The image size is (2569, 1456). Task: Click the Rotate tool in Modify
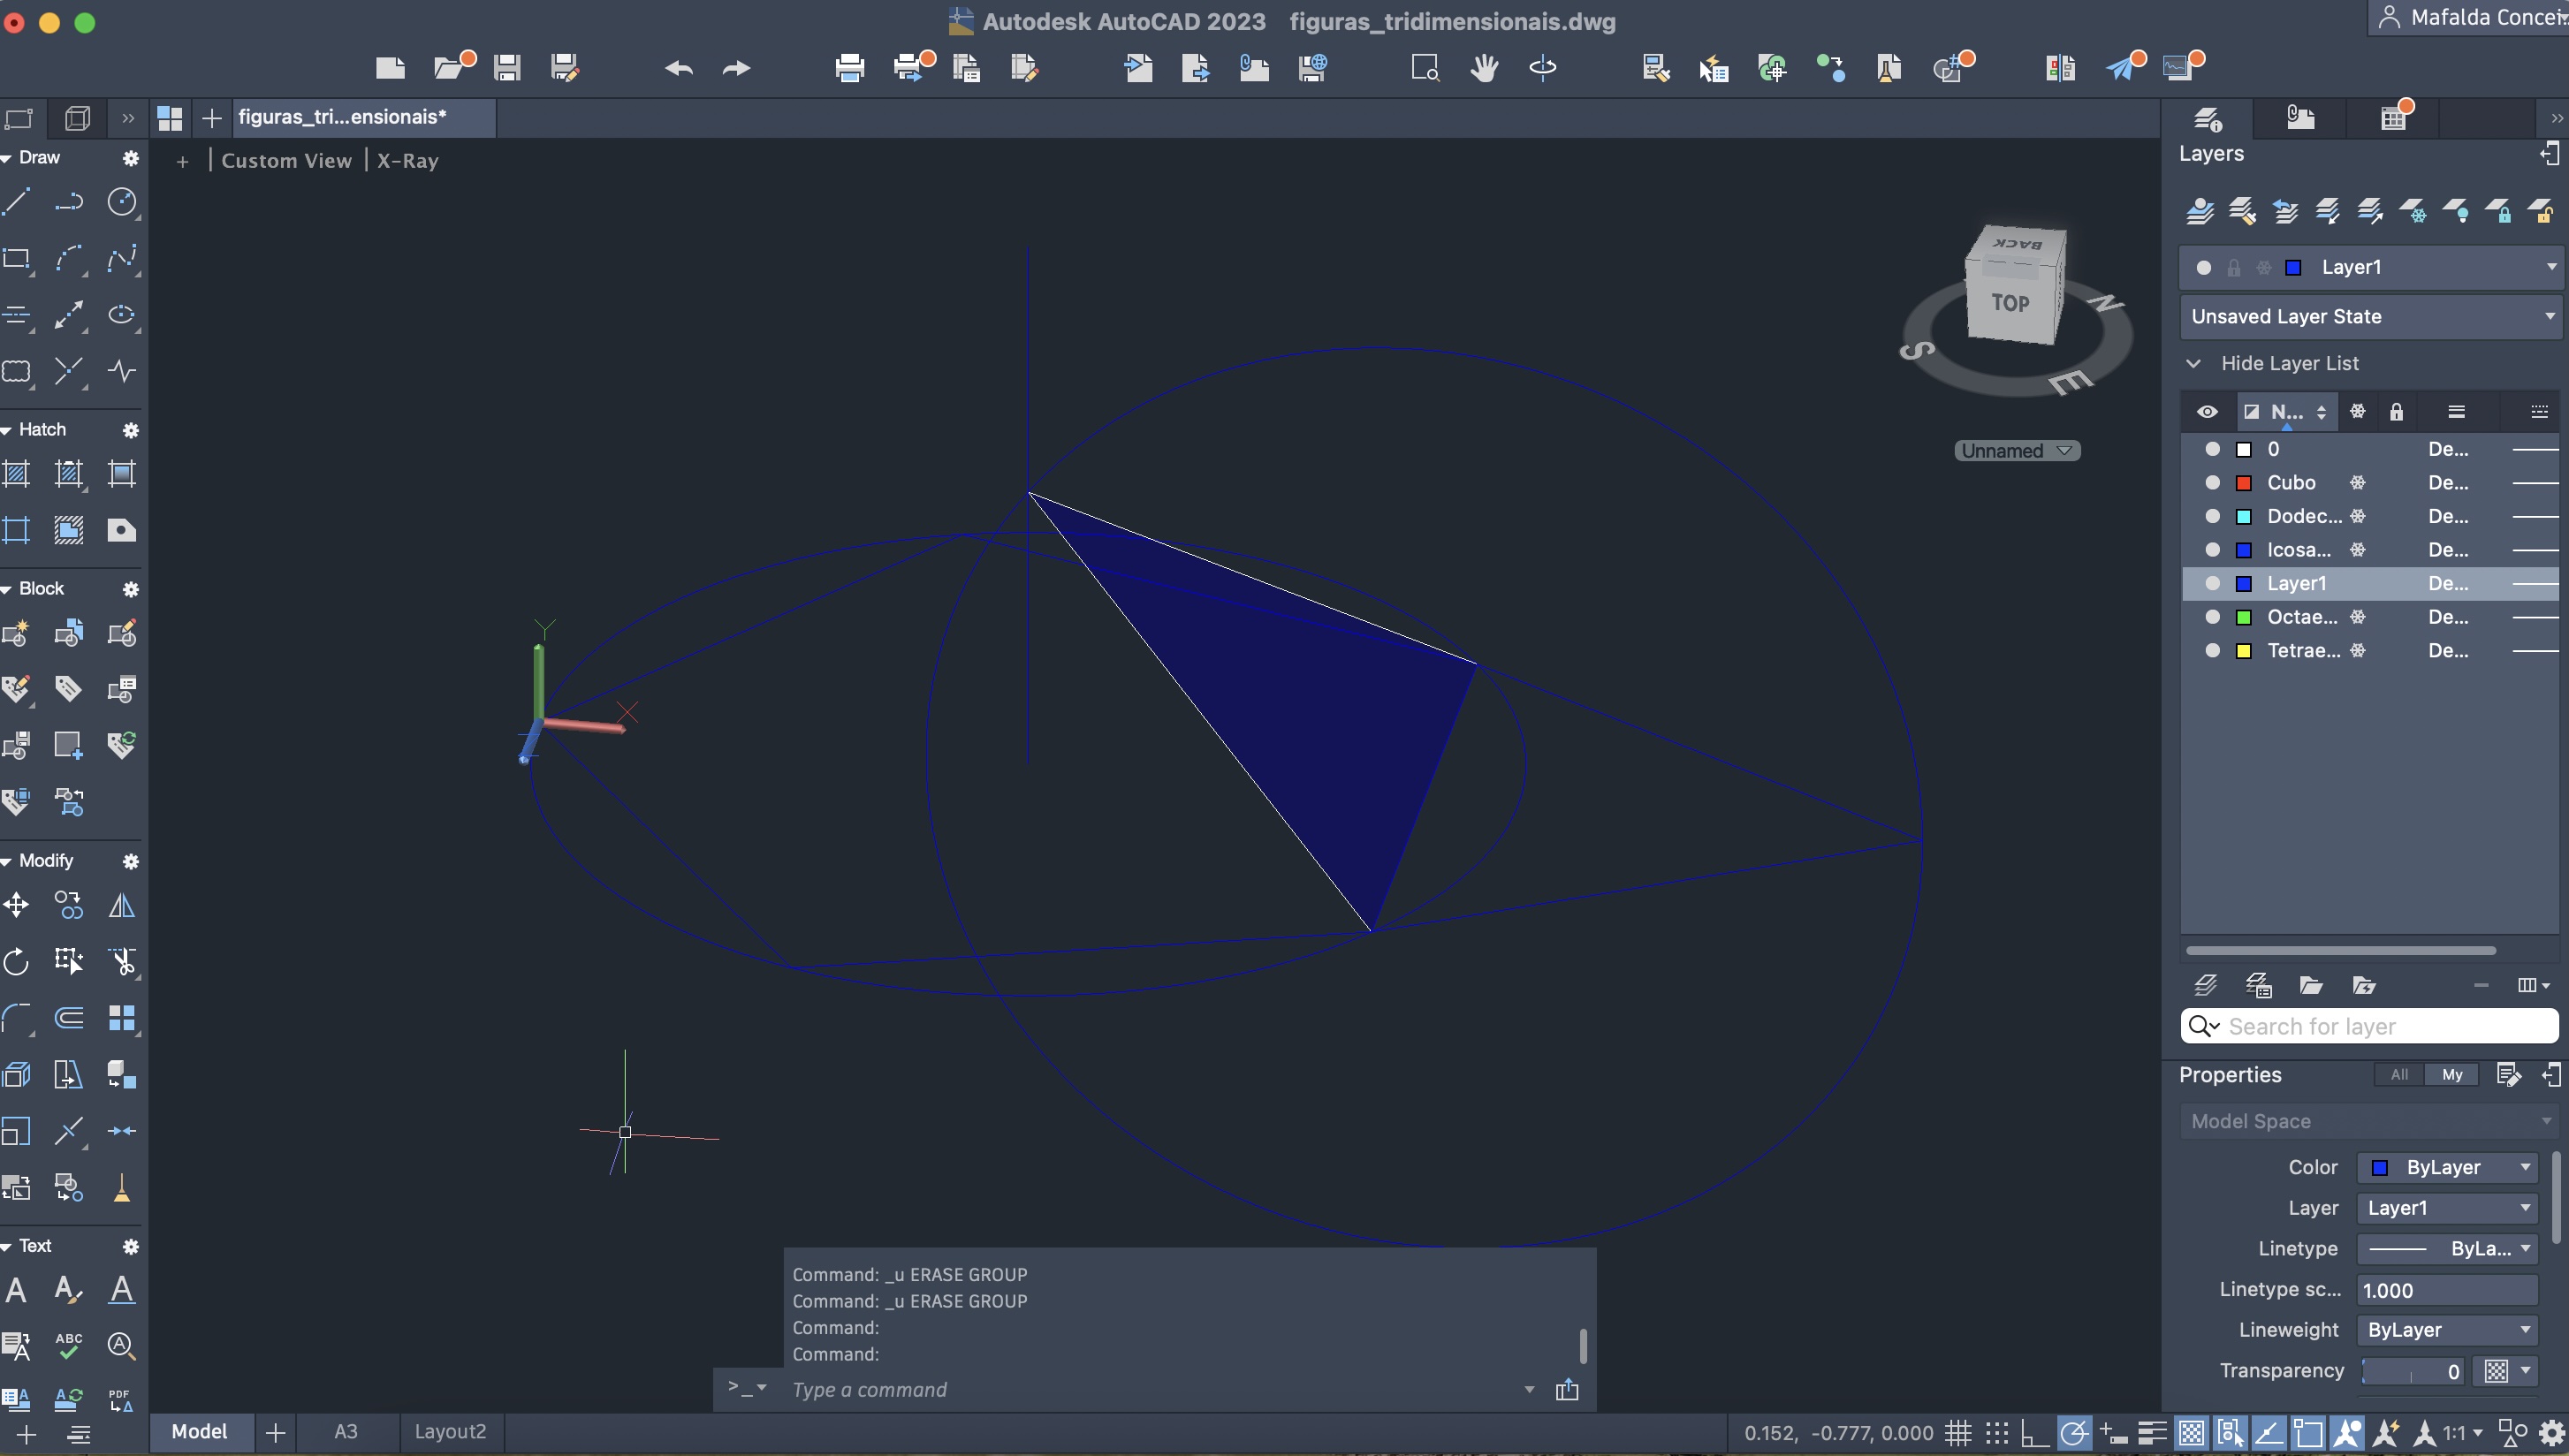(x=16, y=962)
